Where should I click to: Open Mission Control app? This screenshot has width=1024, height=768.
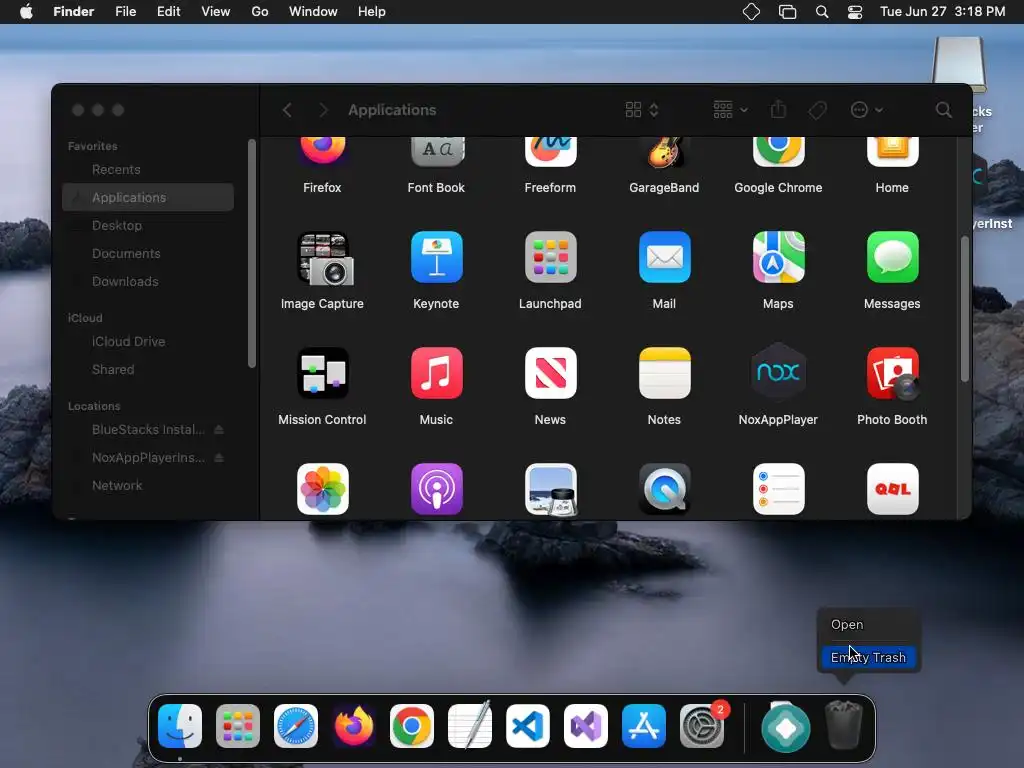pyautogui.click(x=323, y=373)
